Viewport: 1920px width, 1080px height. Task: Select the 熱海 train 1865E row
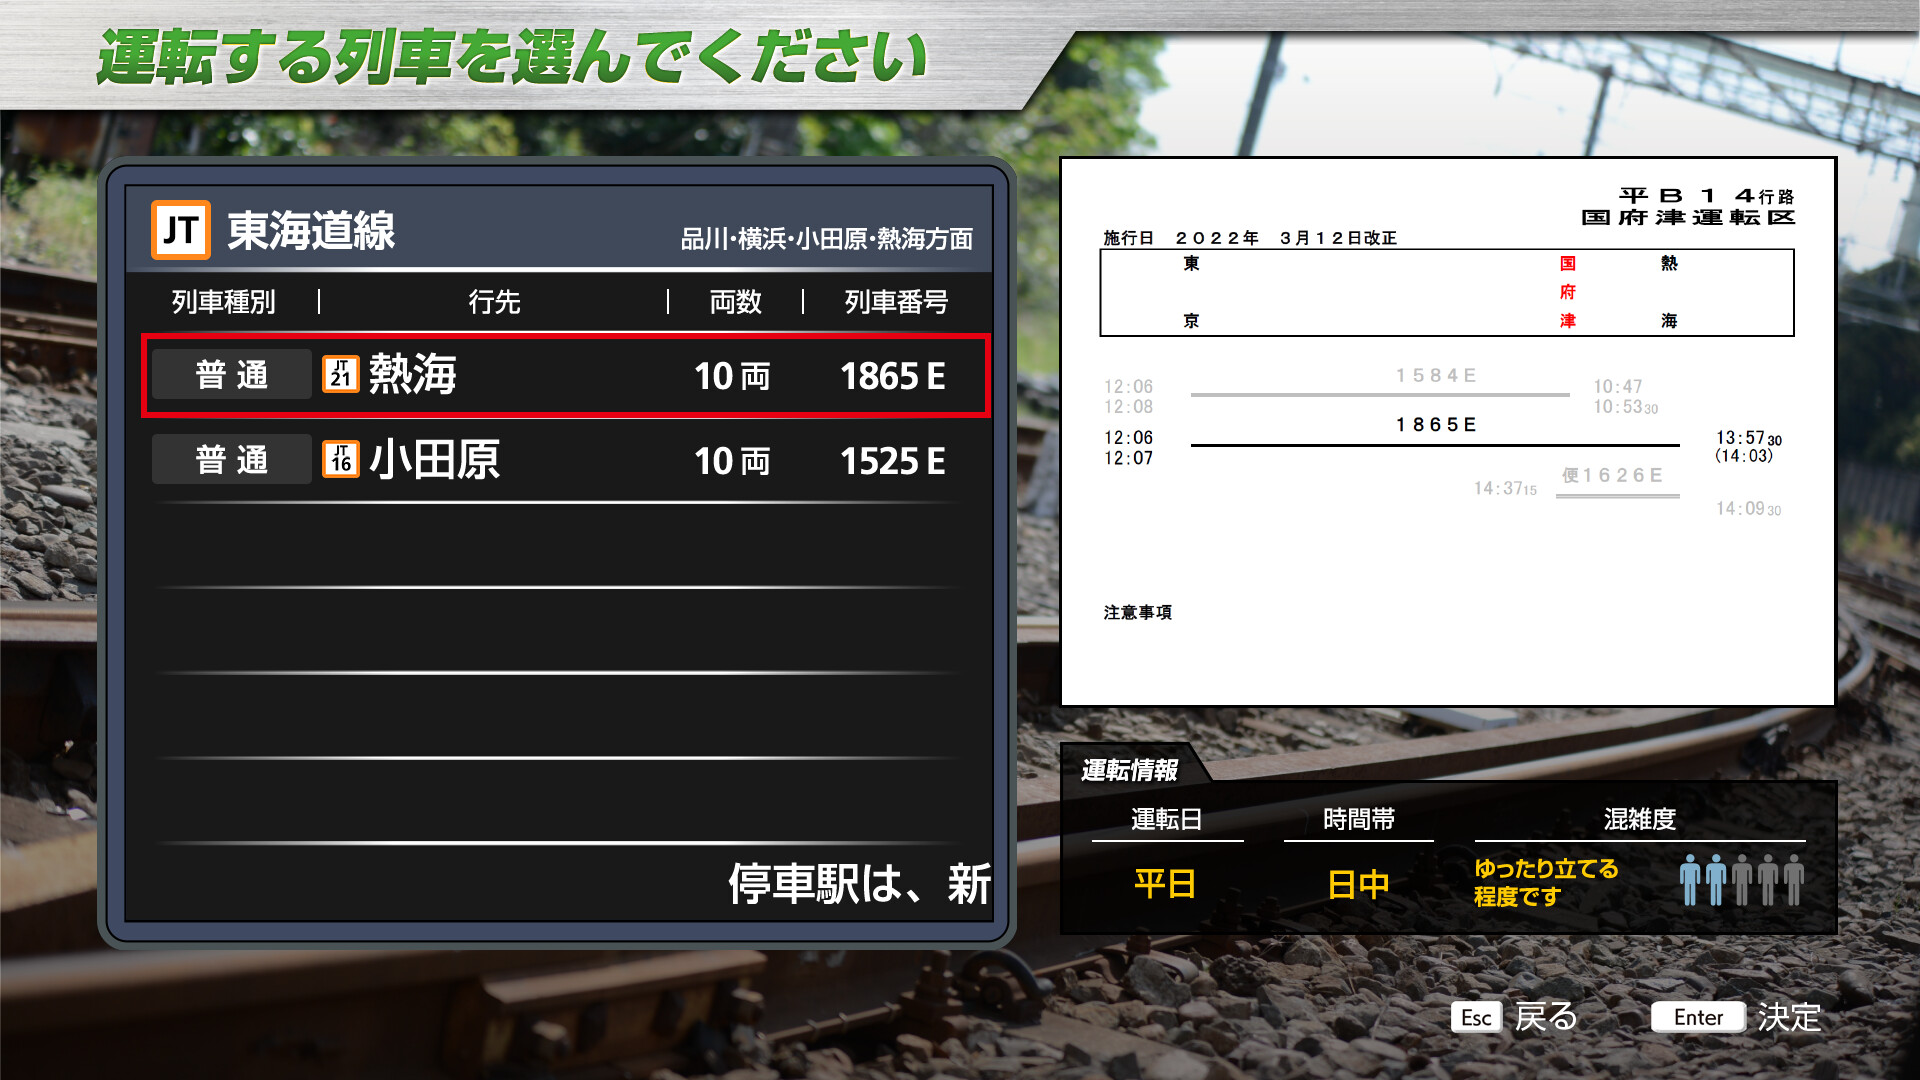pyautogui.click(x=565, y=376)
